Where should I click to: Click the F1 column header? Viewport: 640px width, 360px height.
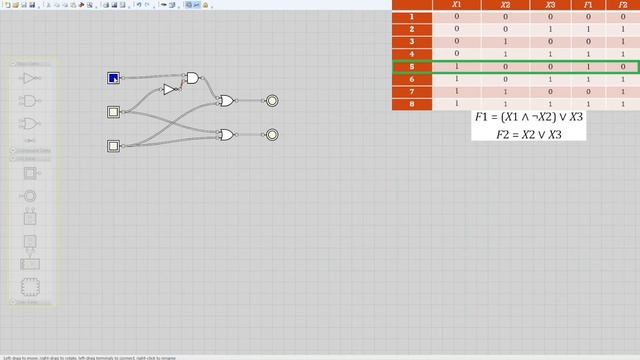pos(588,5)
